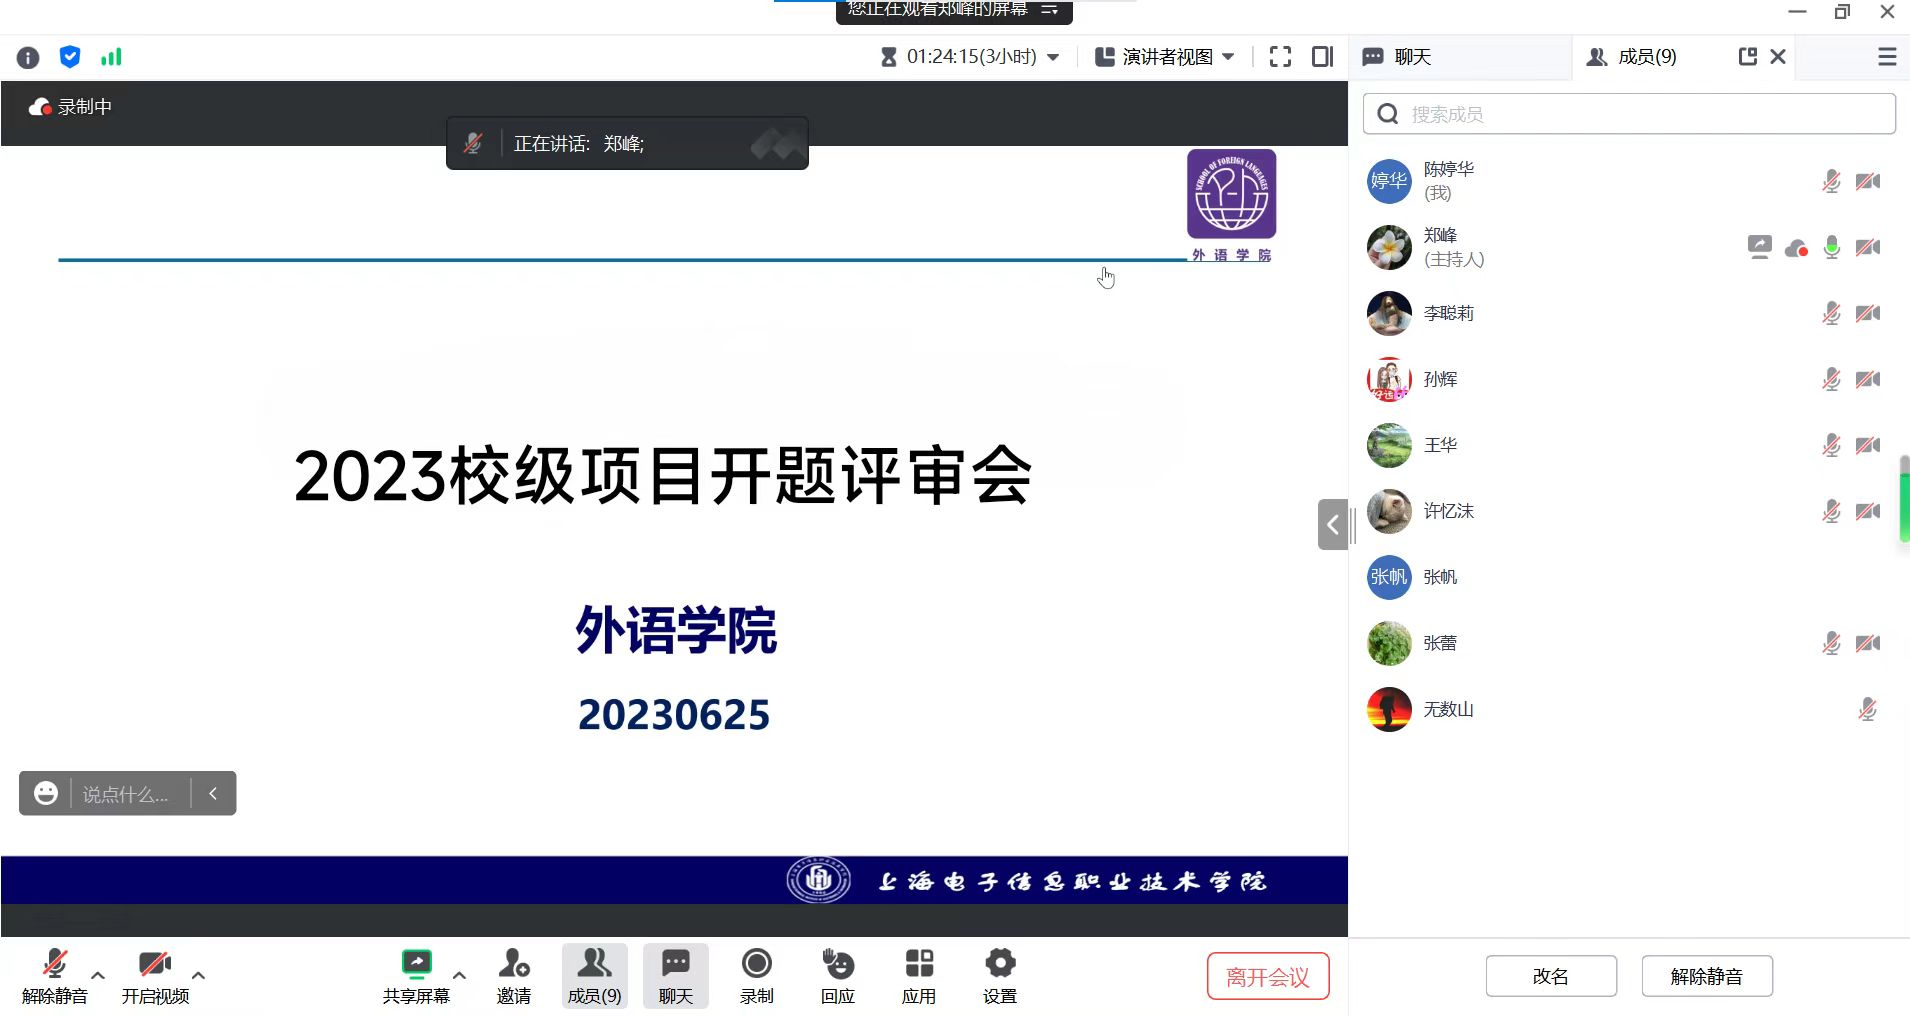Open the security shield icon
1910x1016 pixels.
pyautogui.click(x=70, y=57)
